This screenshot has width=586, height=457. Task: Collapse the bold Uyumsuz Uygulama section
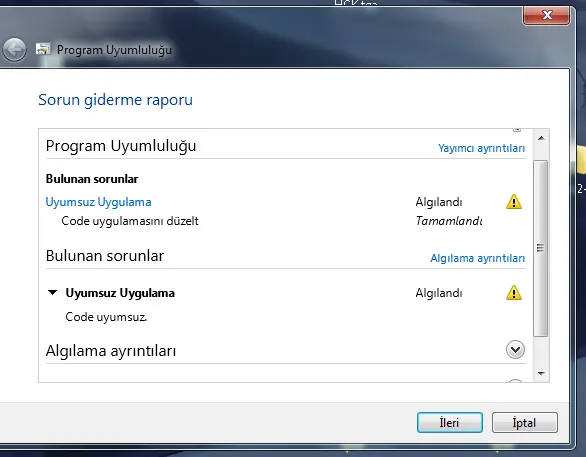pyautogui.click(x=53, y=293)
